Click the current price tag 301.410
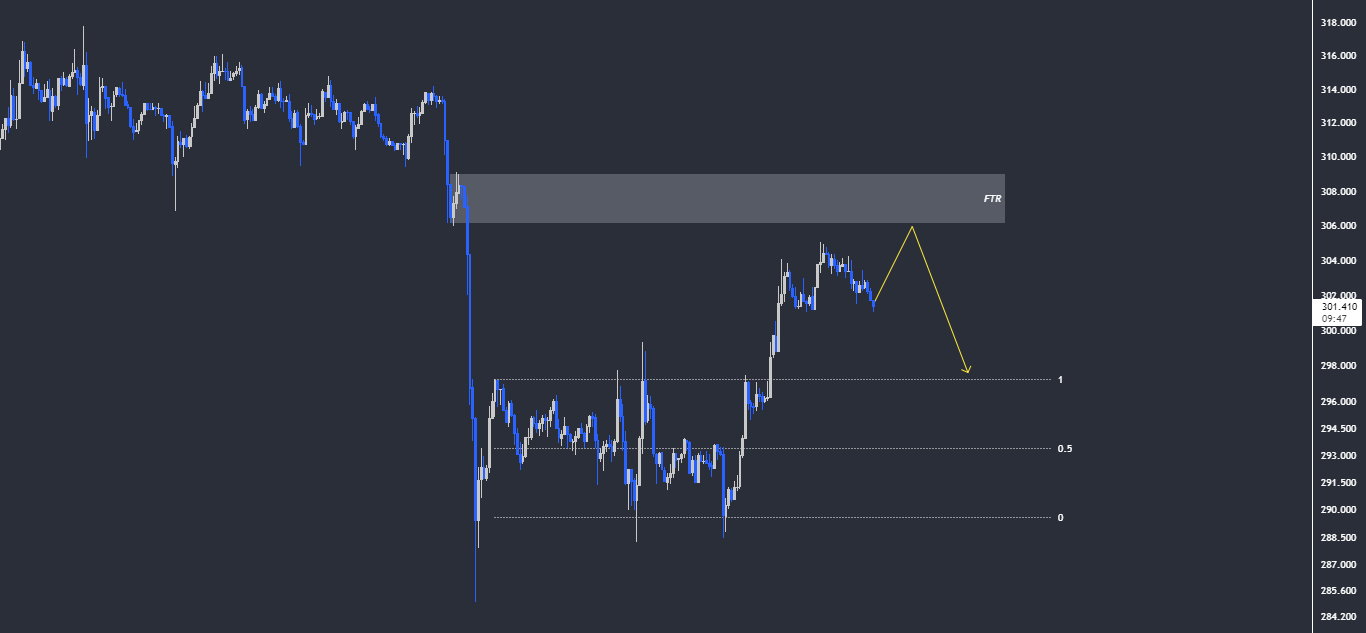1366x633 pixels. click(1338, 306)
